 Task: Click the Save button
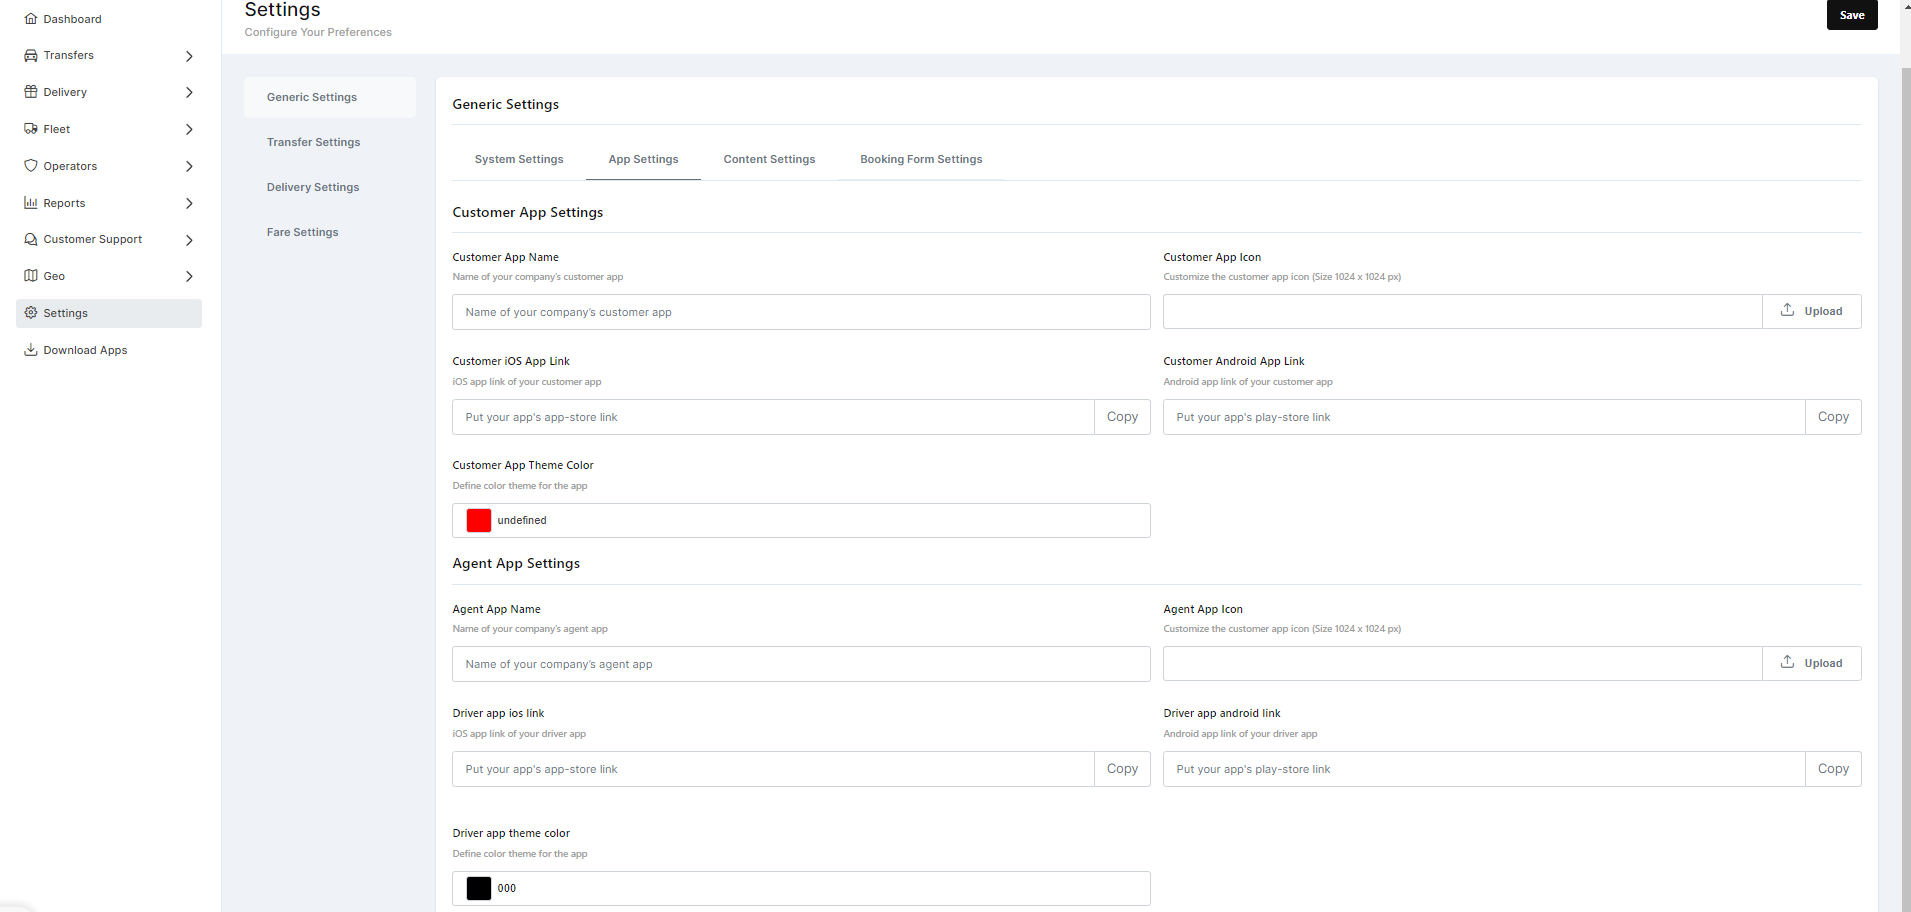click(1851, 15)
